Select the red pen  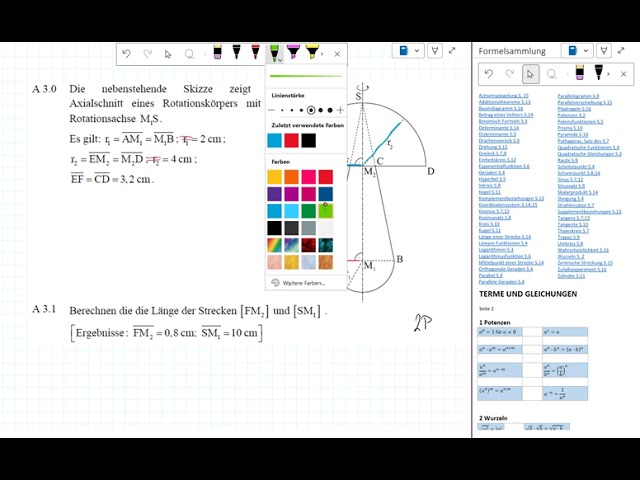pos(256,52)
